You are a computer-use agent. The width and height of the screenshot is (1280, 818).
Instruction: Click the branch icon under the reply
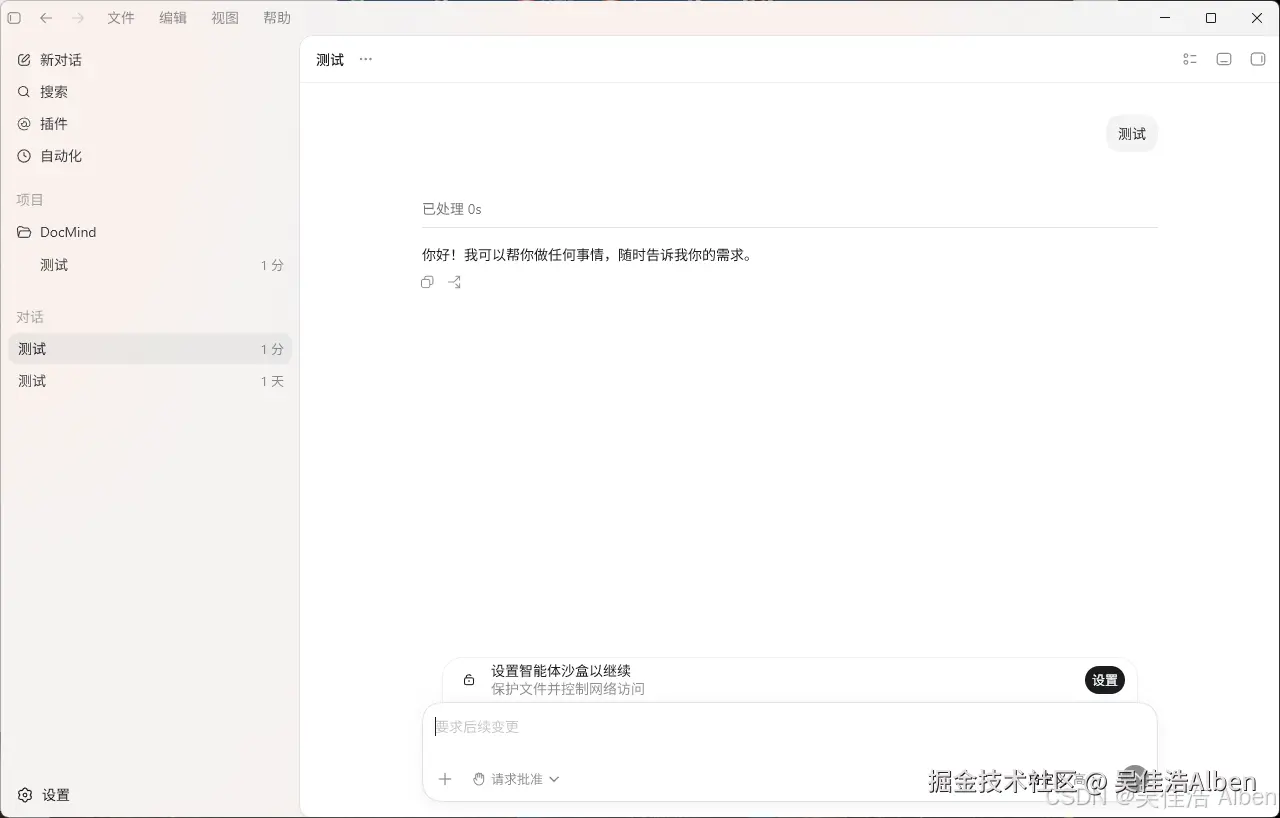pos(455,282)
